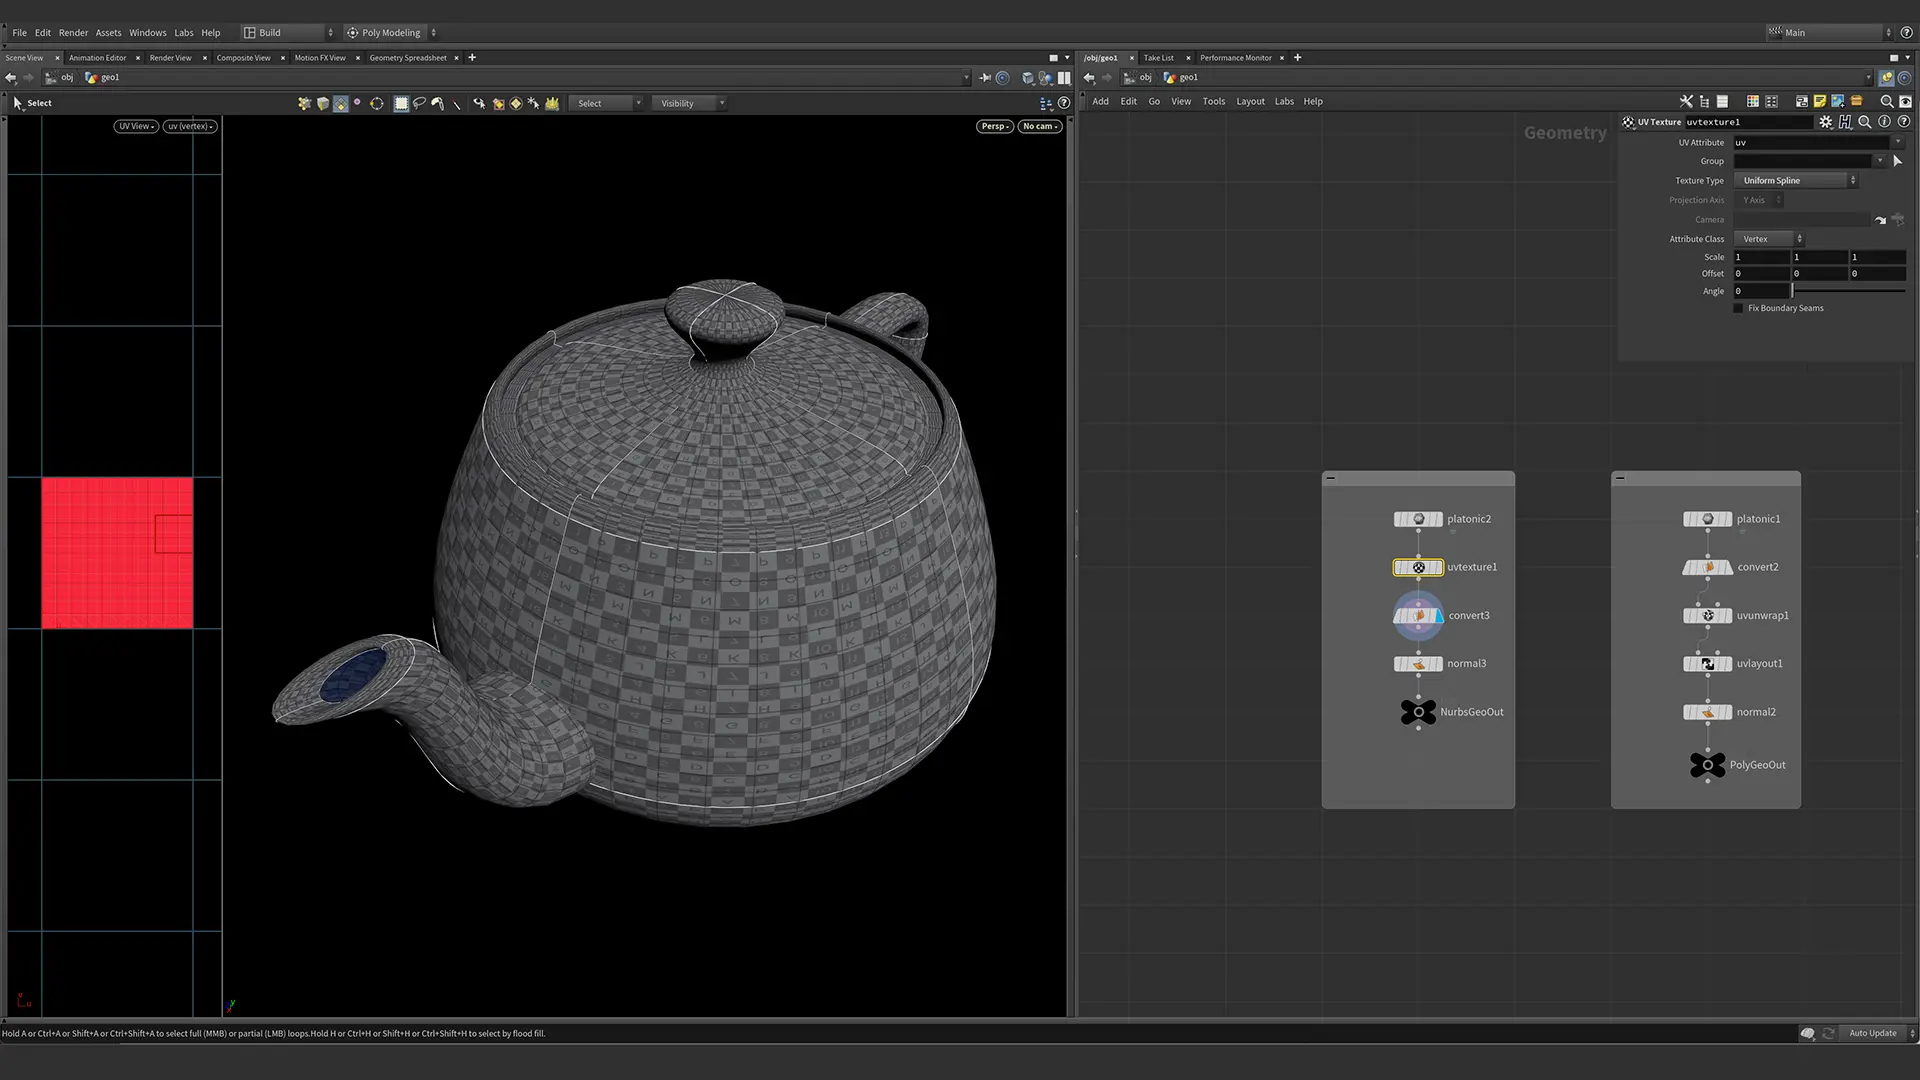
Task: Open the Visibility dropdown in viewport
Action: tap(690, 103)
